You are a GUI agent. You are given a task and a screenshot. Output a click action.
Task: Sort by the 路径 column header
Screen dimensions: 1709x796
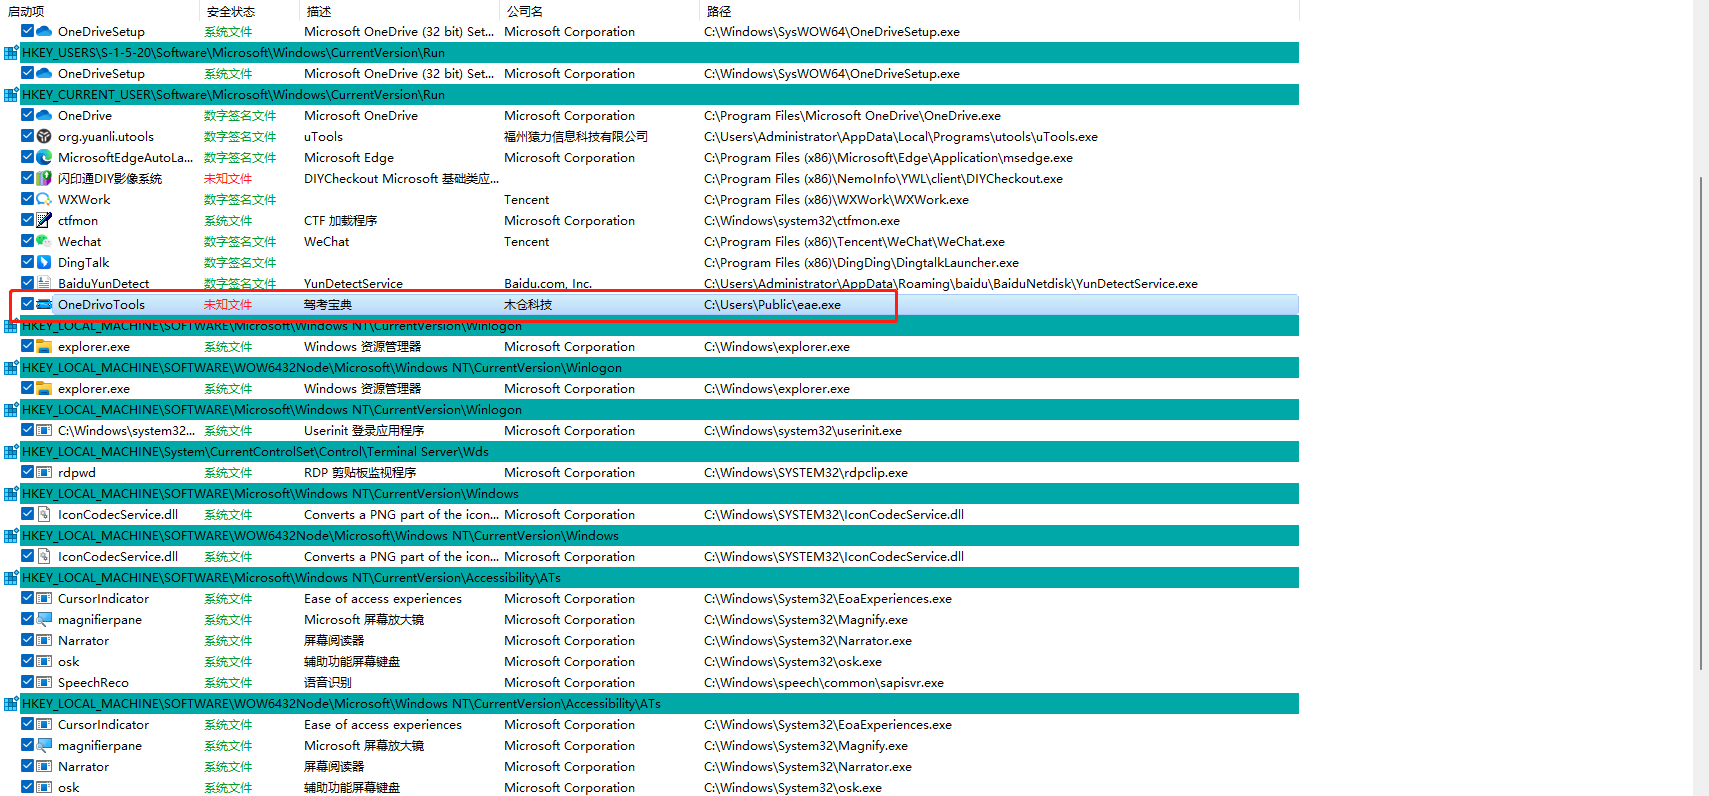click(x=1000, y=11)
